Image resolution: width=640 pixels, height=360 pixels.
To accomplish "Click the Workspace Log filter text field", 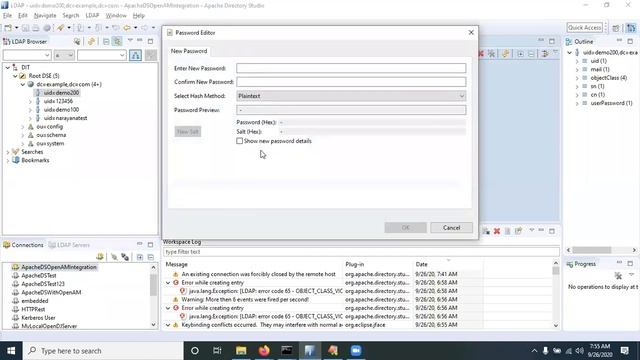I will pos(361,252).
